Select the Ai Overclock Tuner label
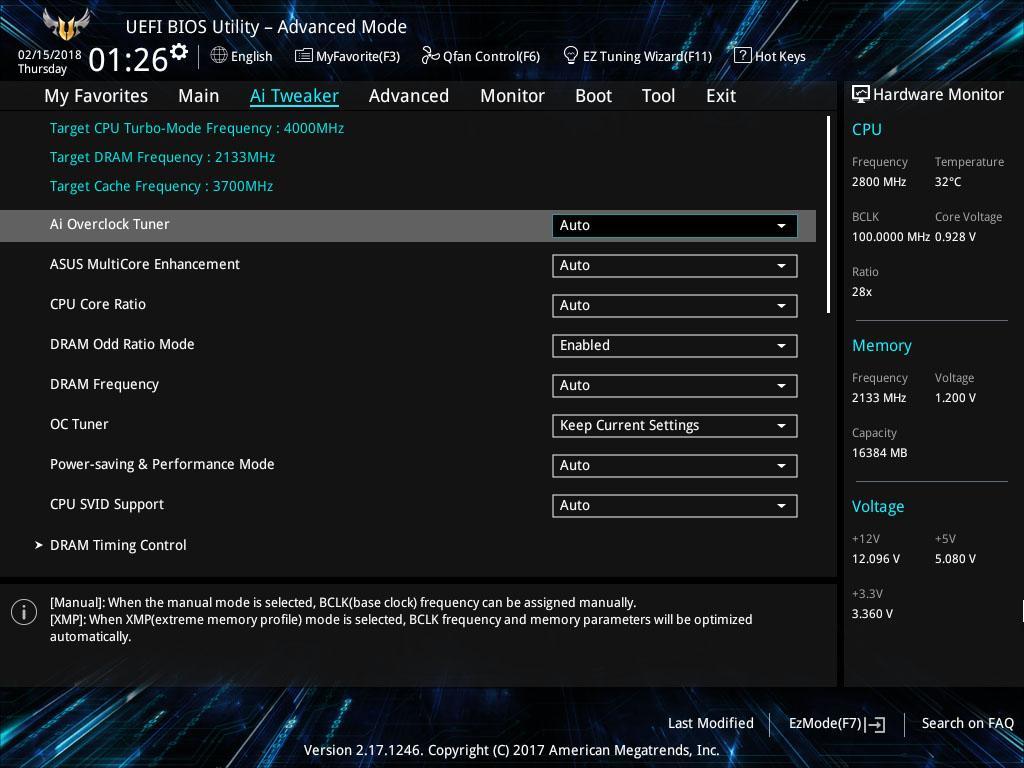Screen dimensions: 1024x768 110,224
